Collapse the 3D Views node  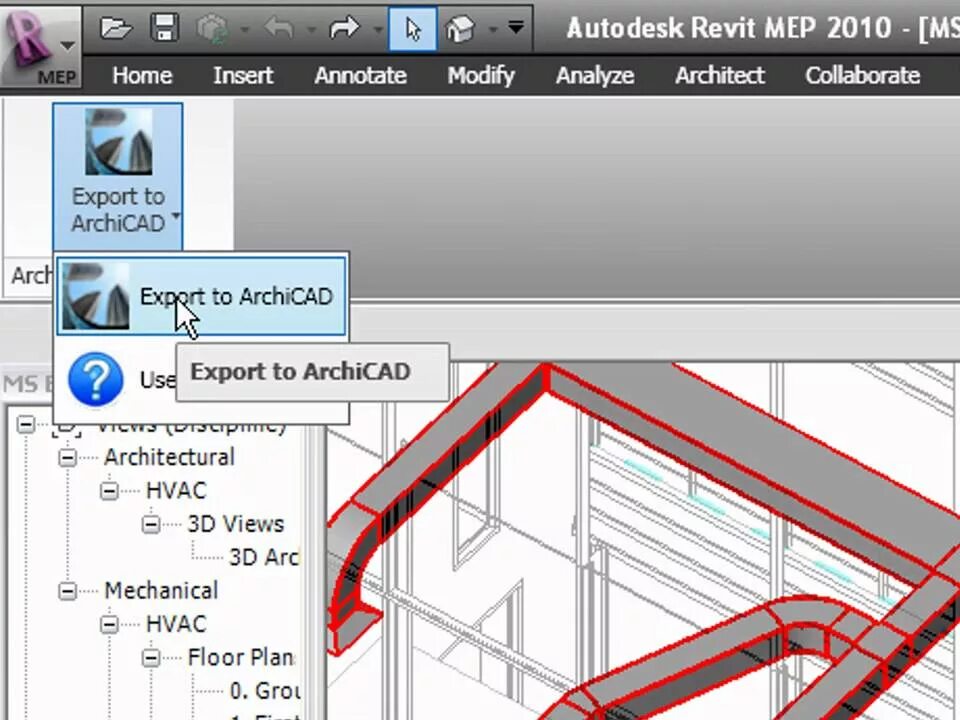(151, 524)
